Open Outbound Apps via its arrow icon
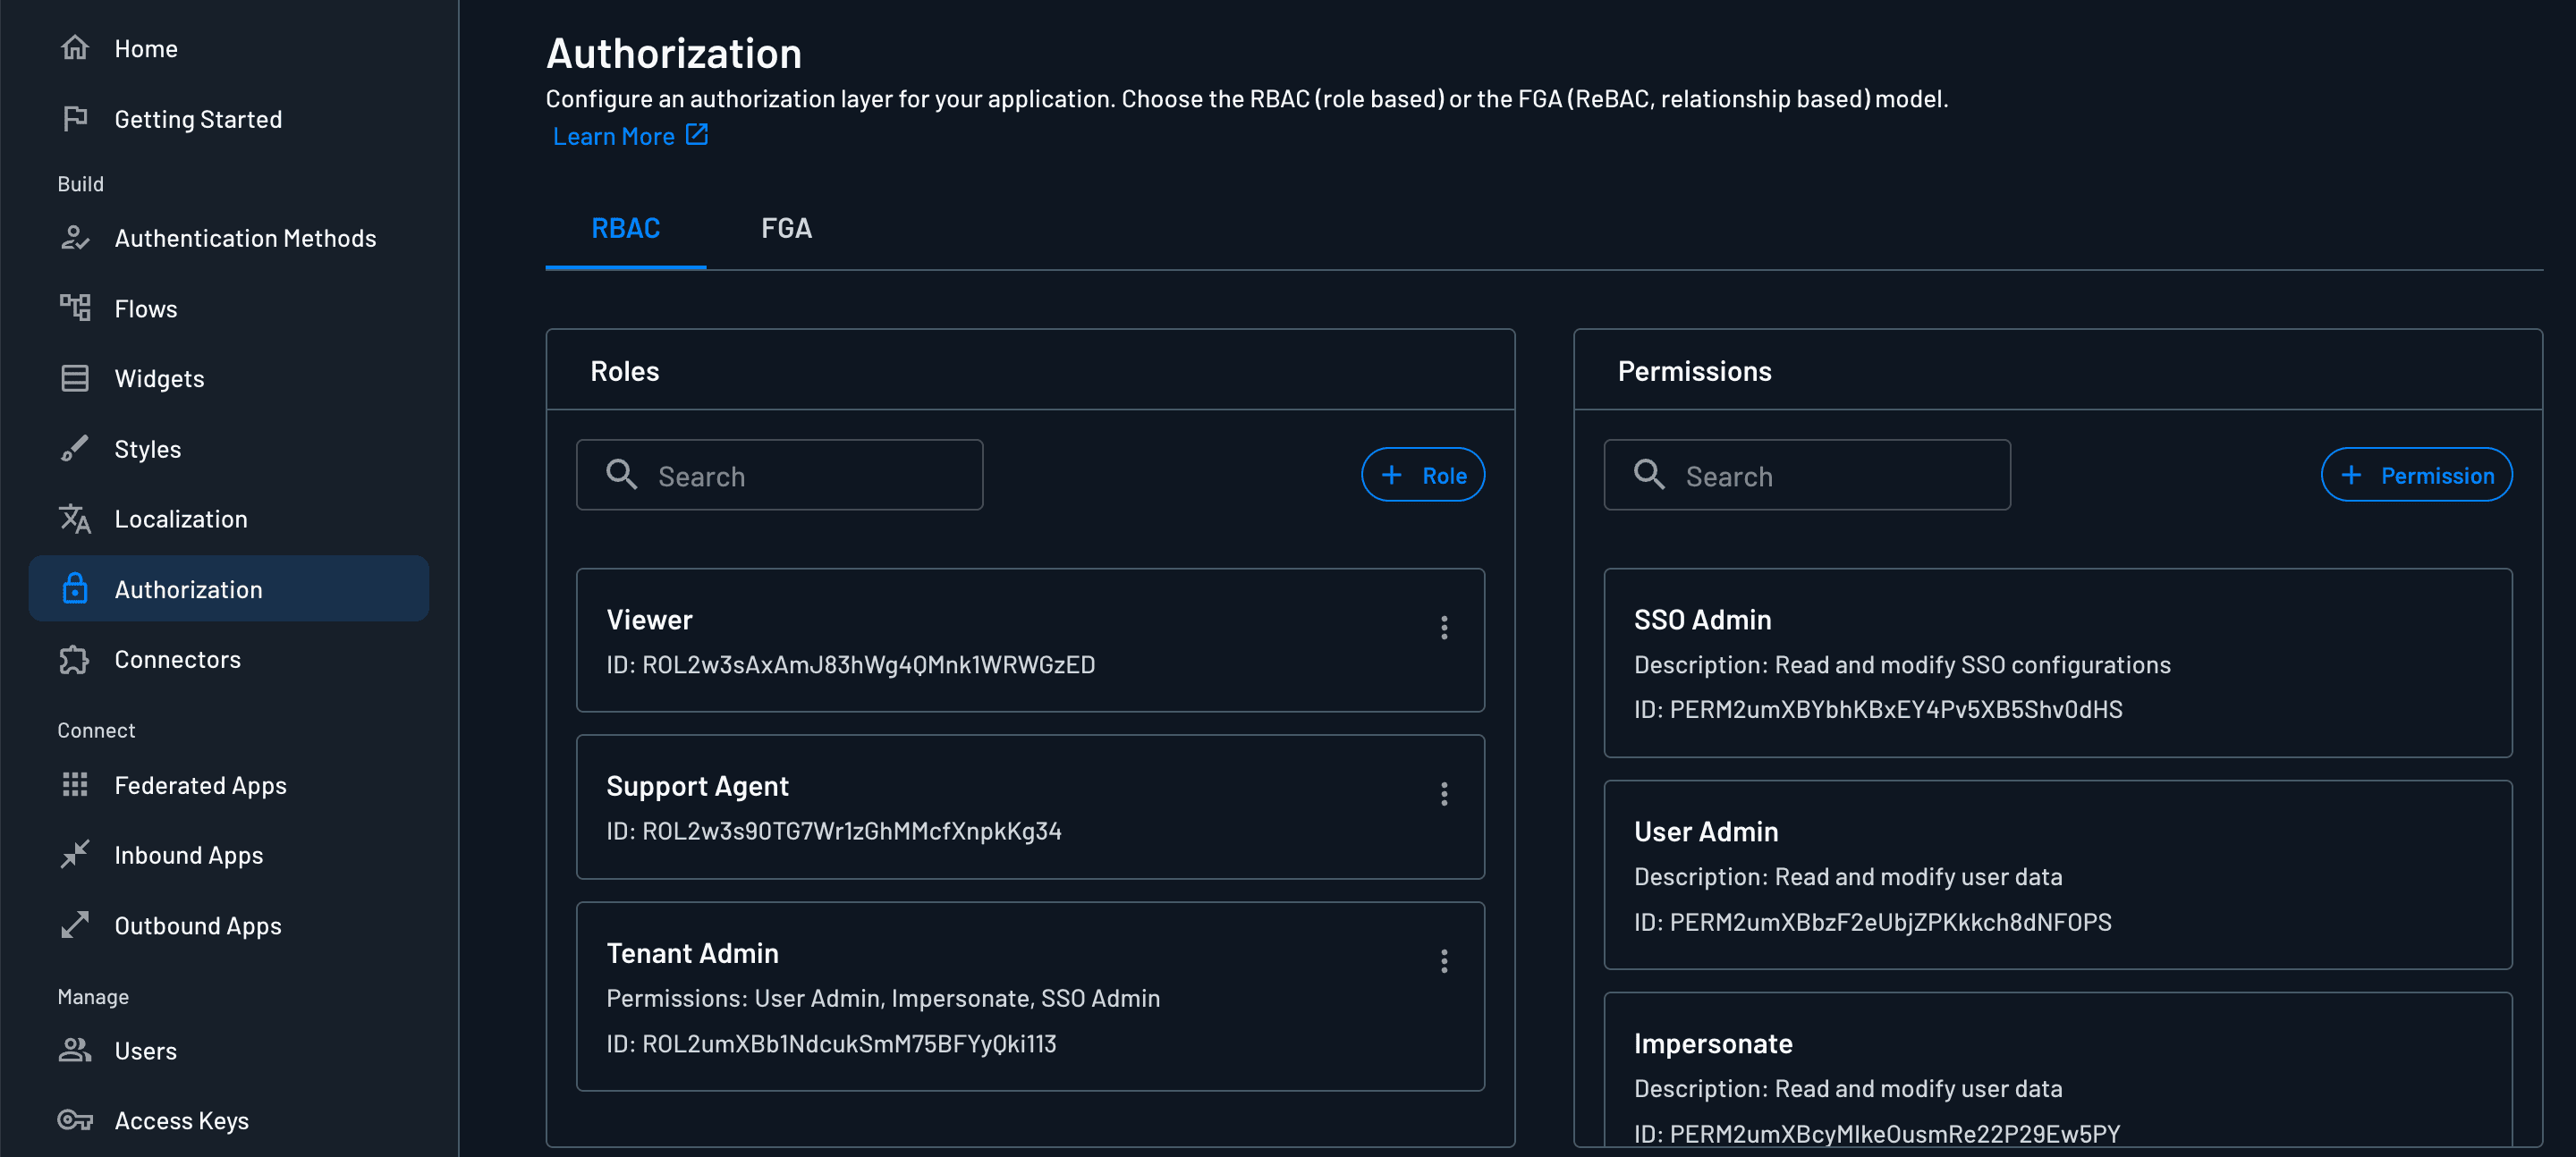This screenshot has height=1157, width=2576. 75,925
